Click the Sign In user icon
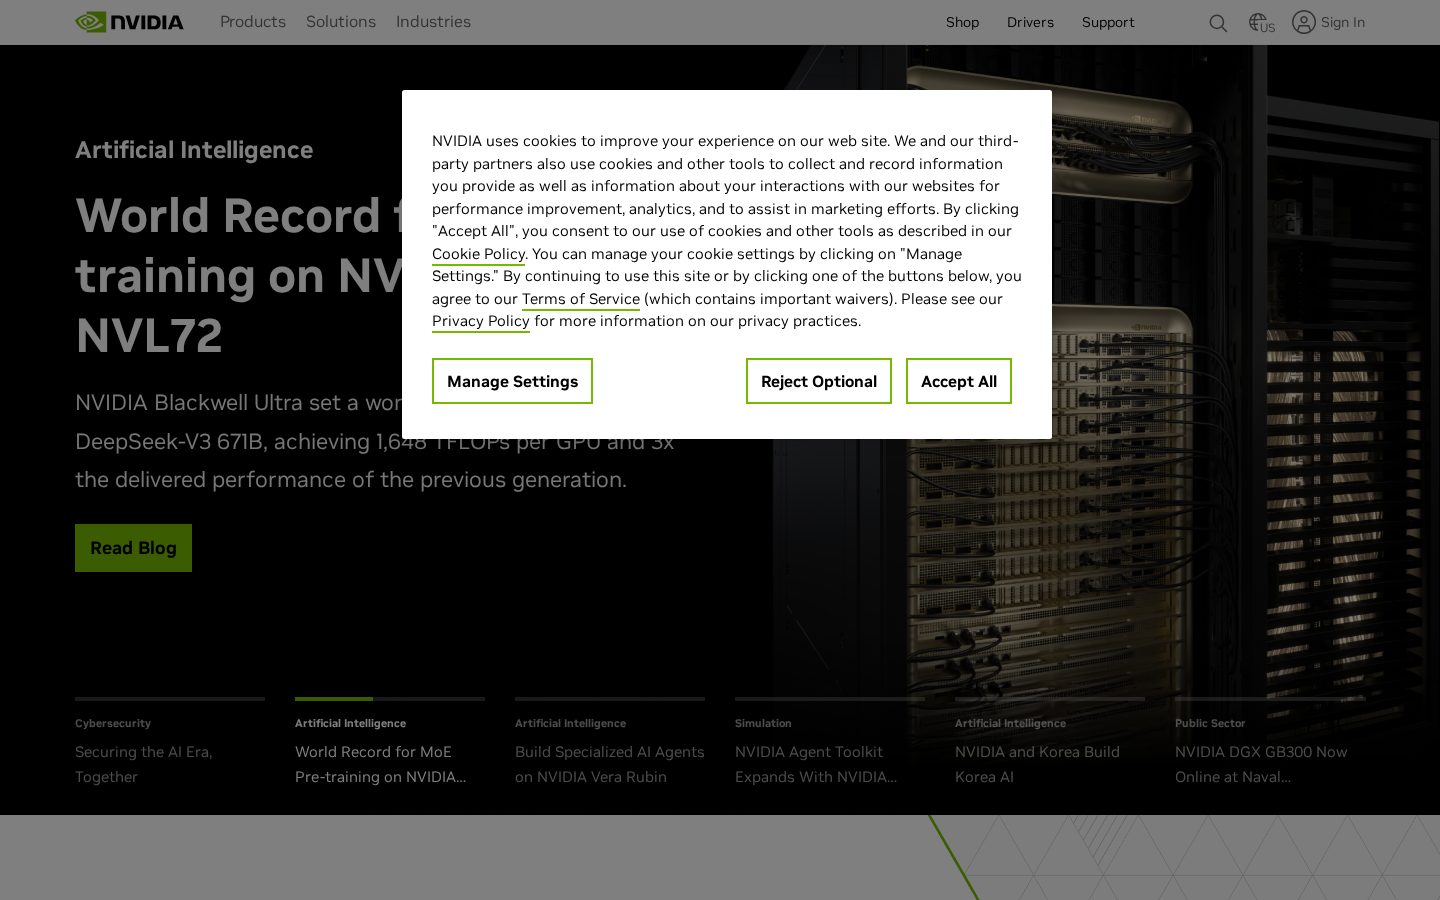The image size is (1440, 900). pos(1304,22)
